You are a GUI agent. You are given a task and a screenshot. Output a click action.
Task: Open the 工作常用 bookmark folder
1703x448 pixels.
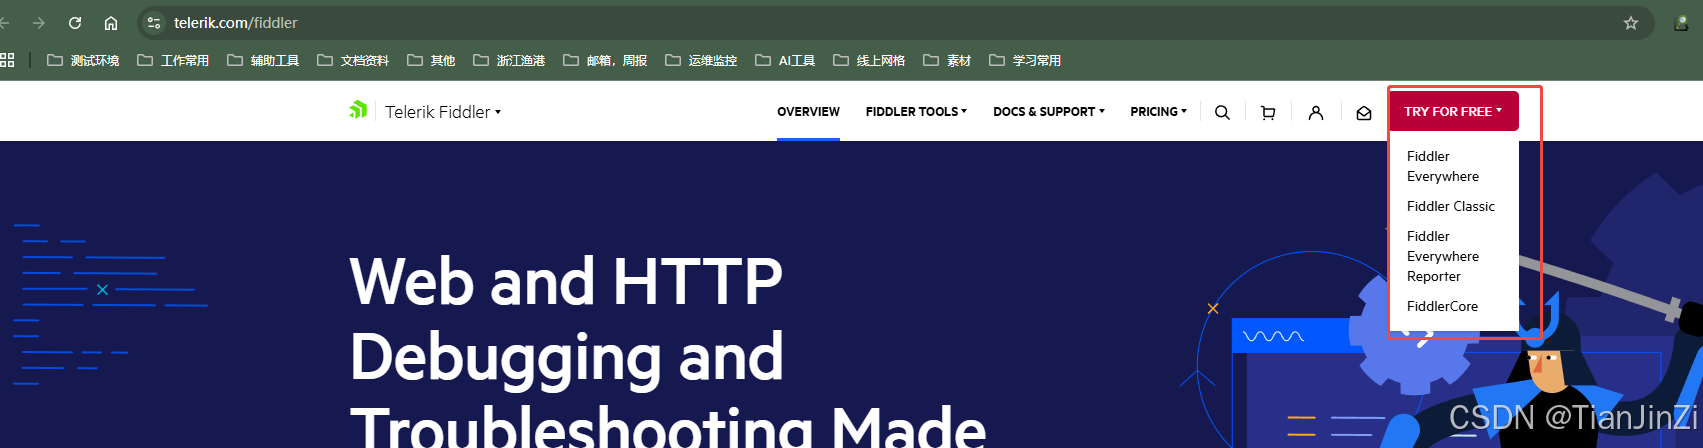click(x=173, y=60)
